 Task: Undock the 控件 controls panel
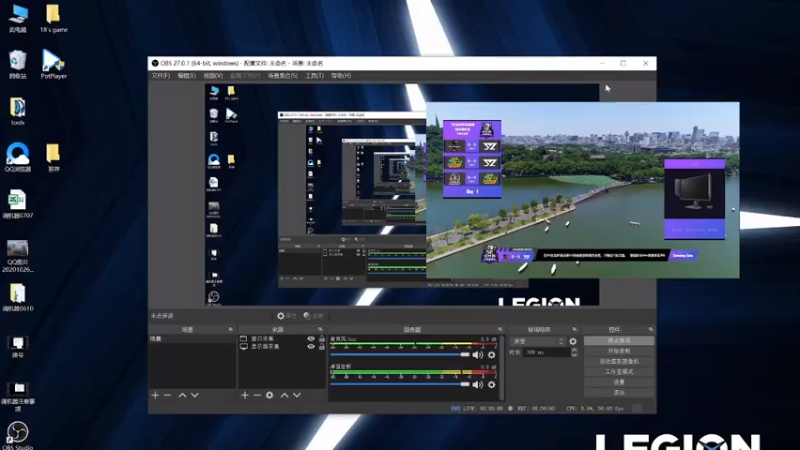651,329
